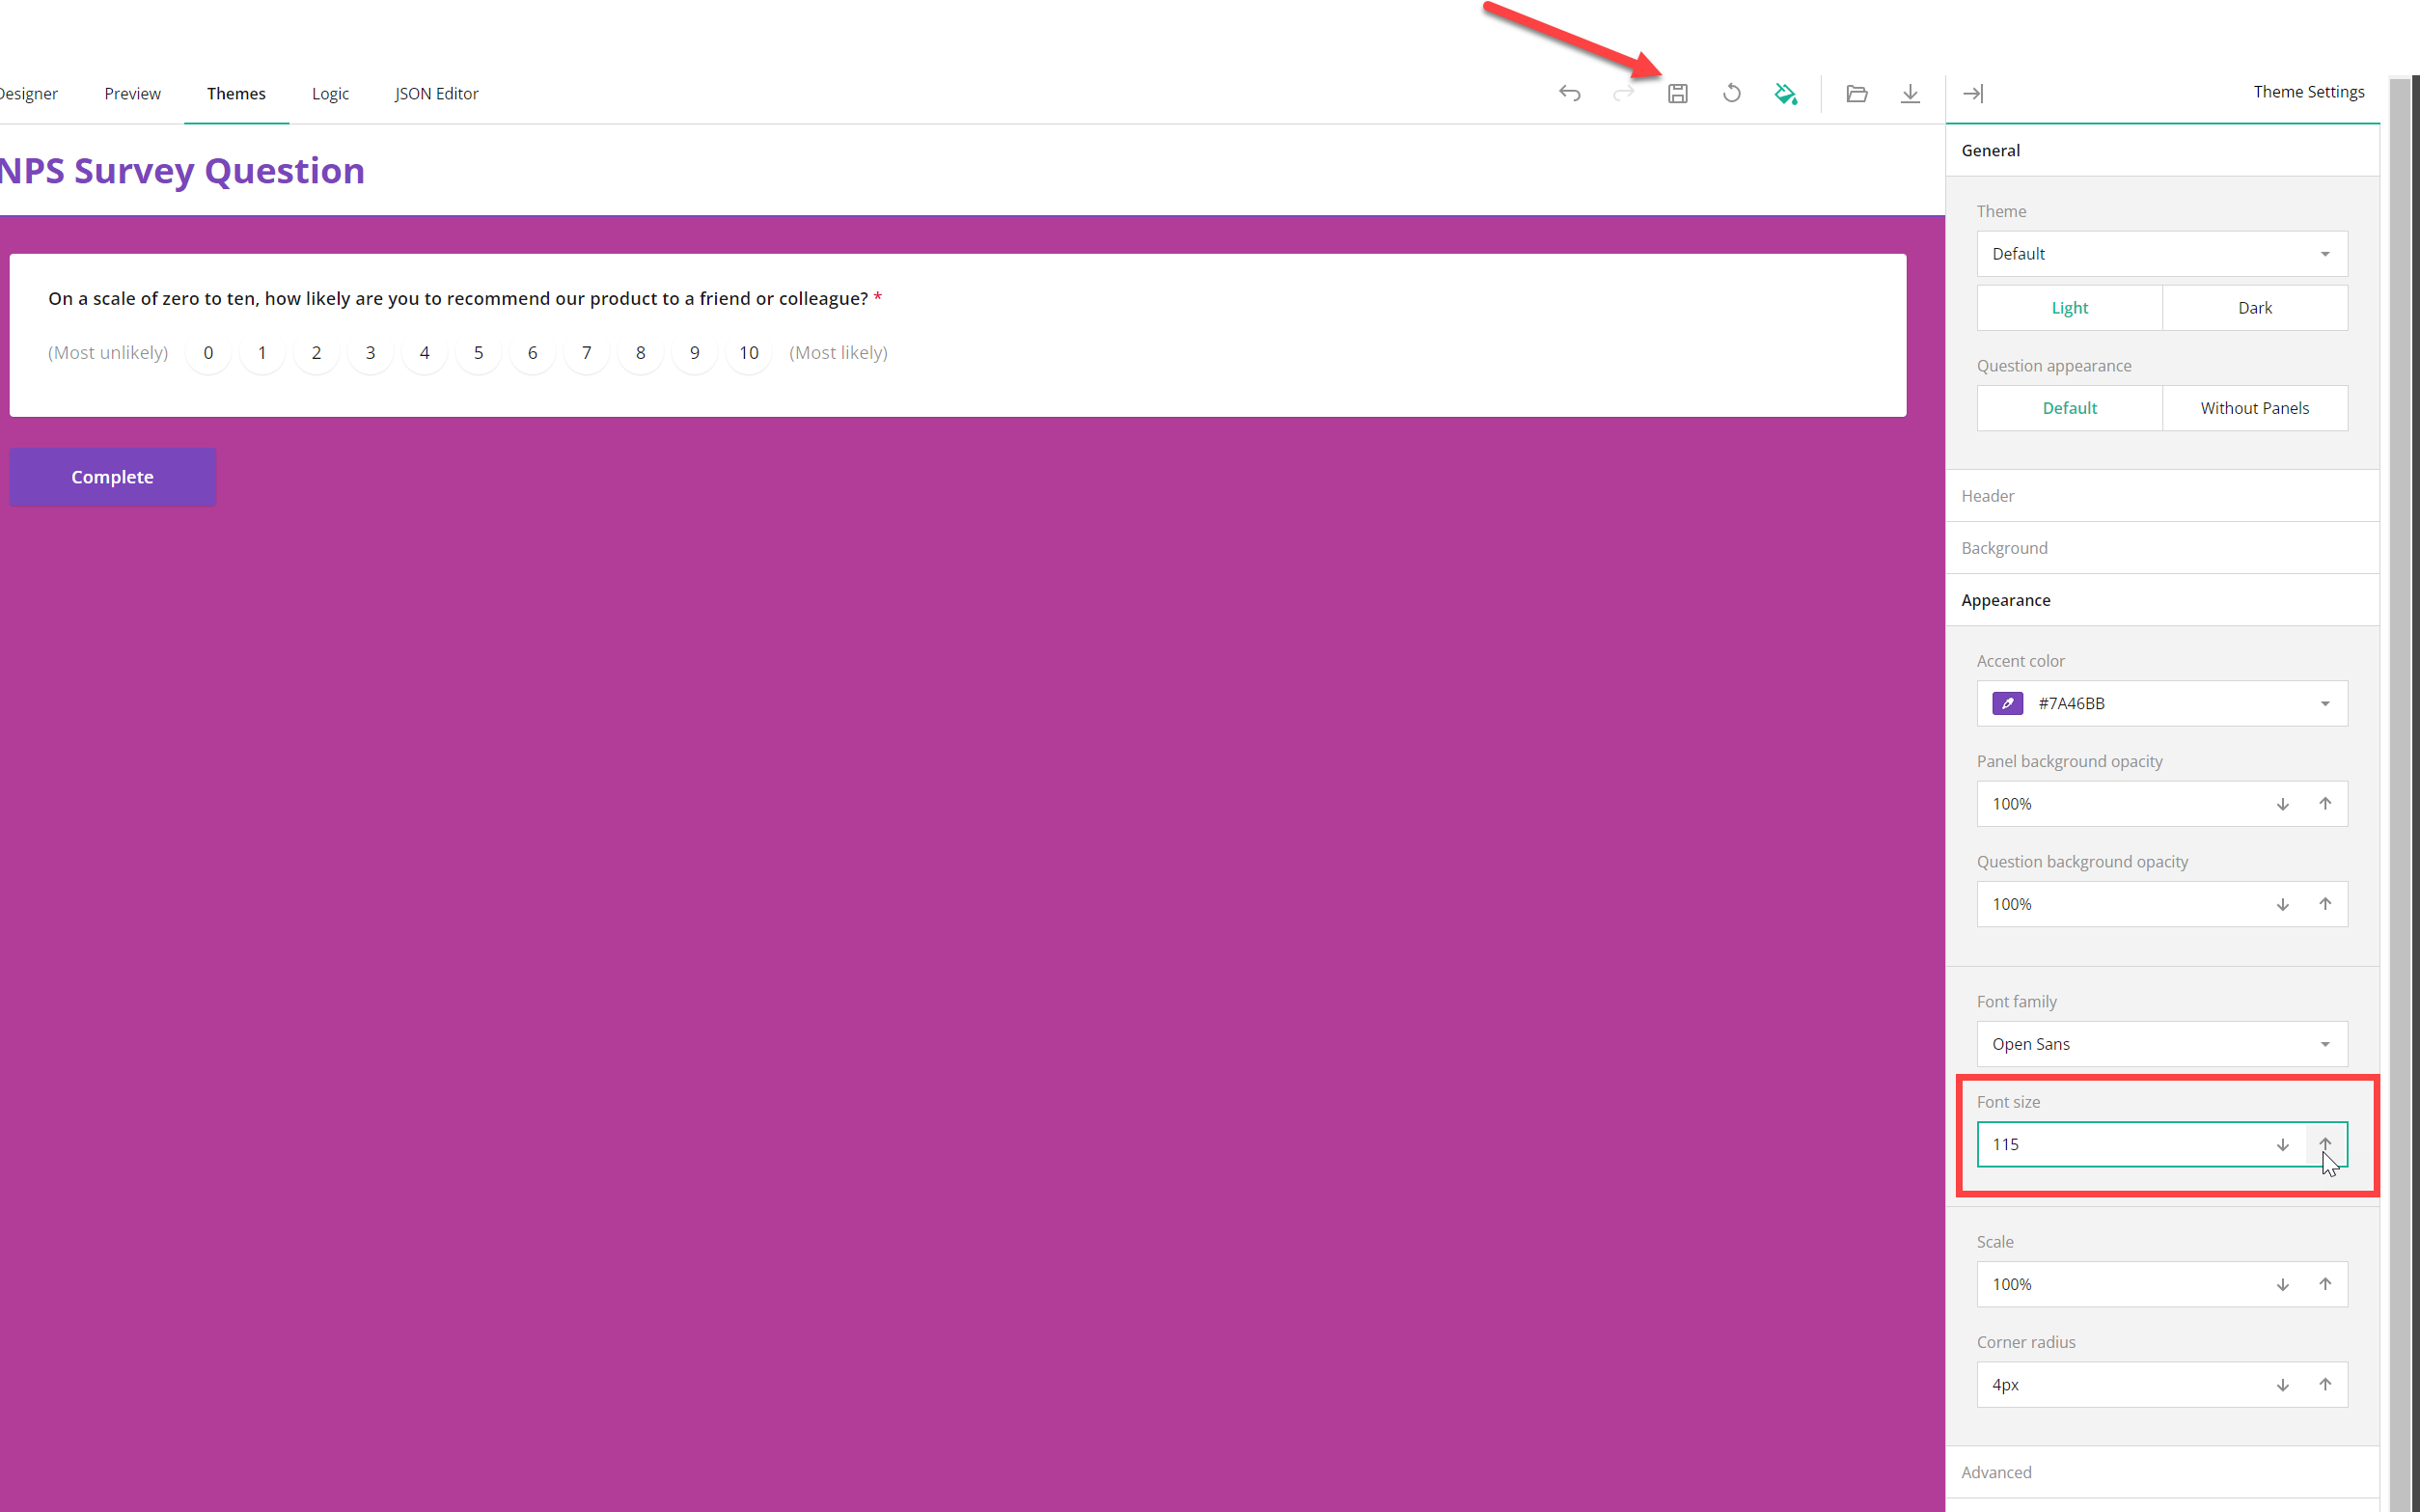Reset the theme to default
2420x1512 pixels.
(x=1732, y=93)
